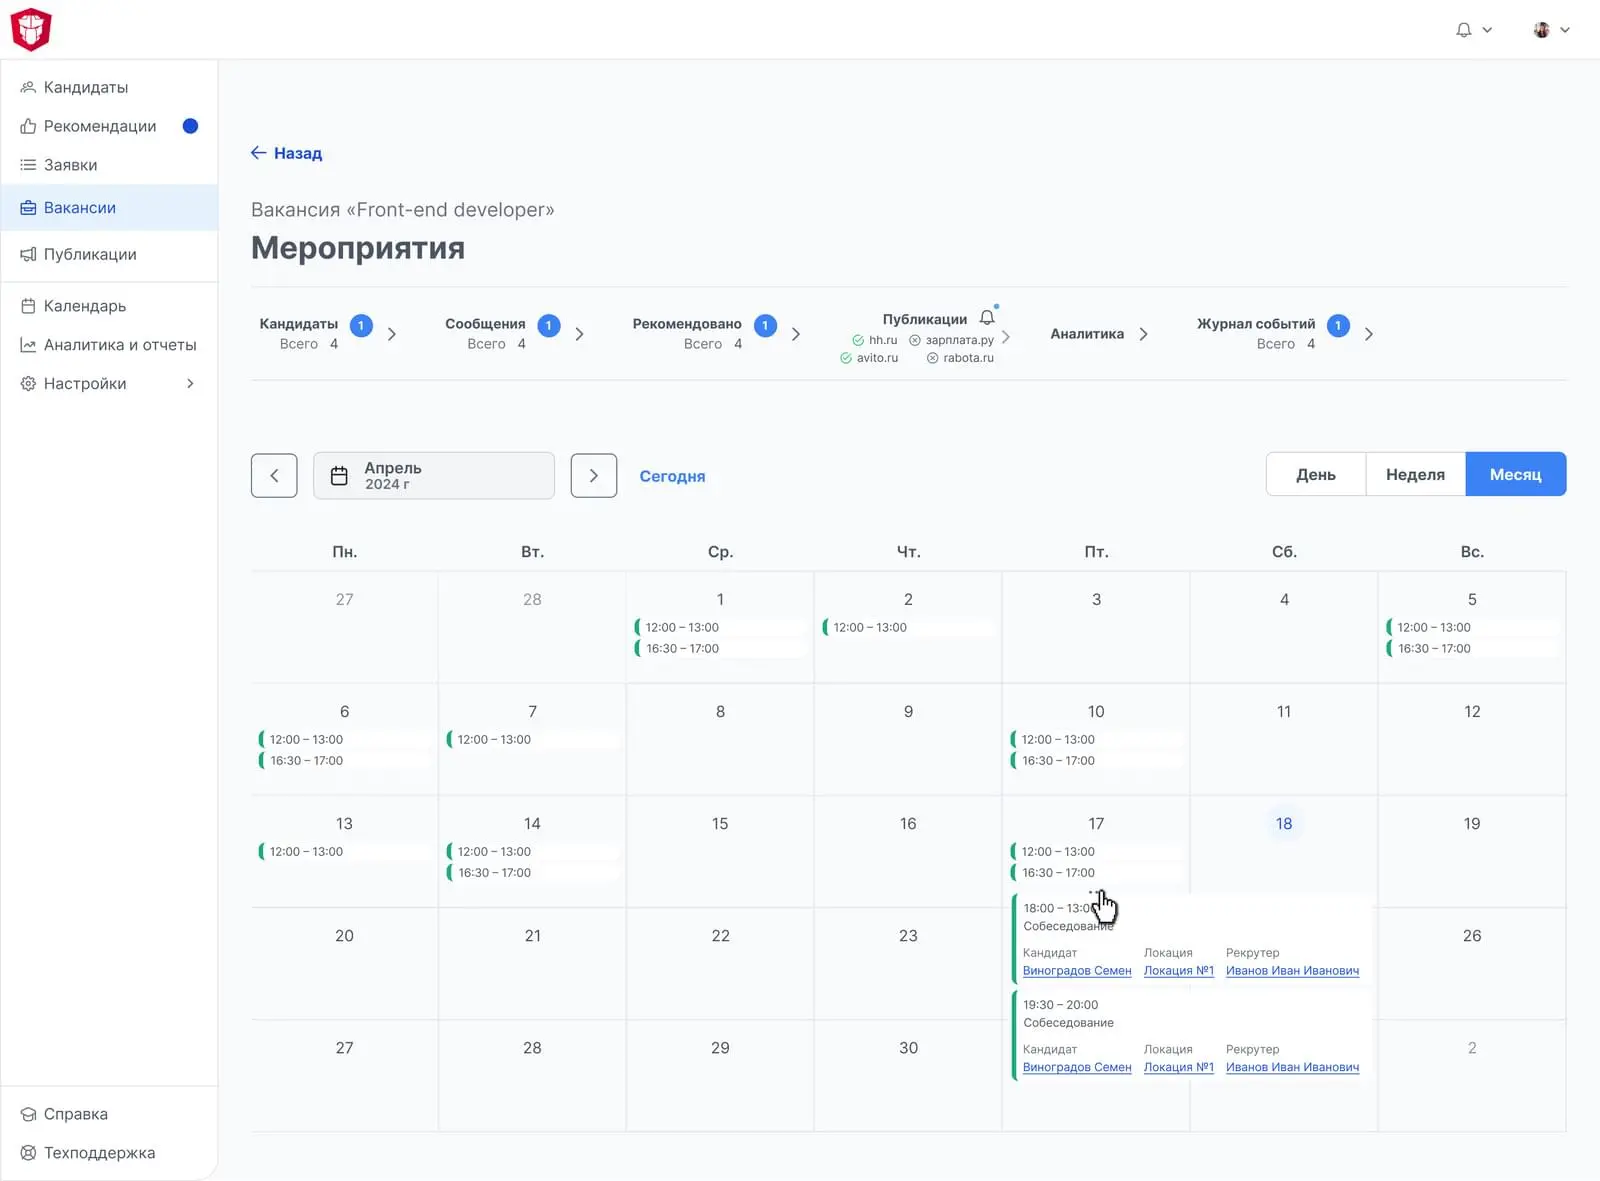Go to previous month with left arrow
Viewport: 1600px width, 1181px height.
pos(274,476)
